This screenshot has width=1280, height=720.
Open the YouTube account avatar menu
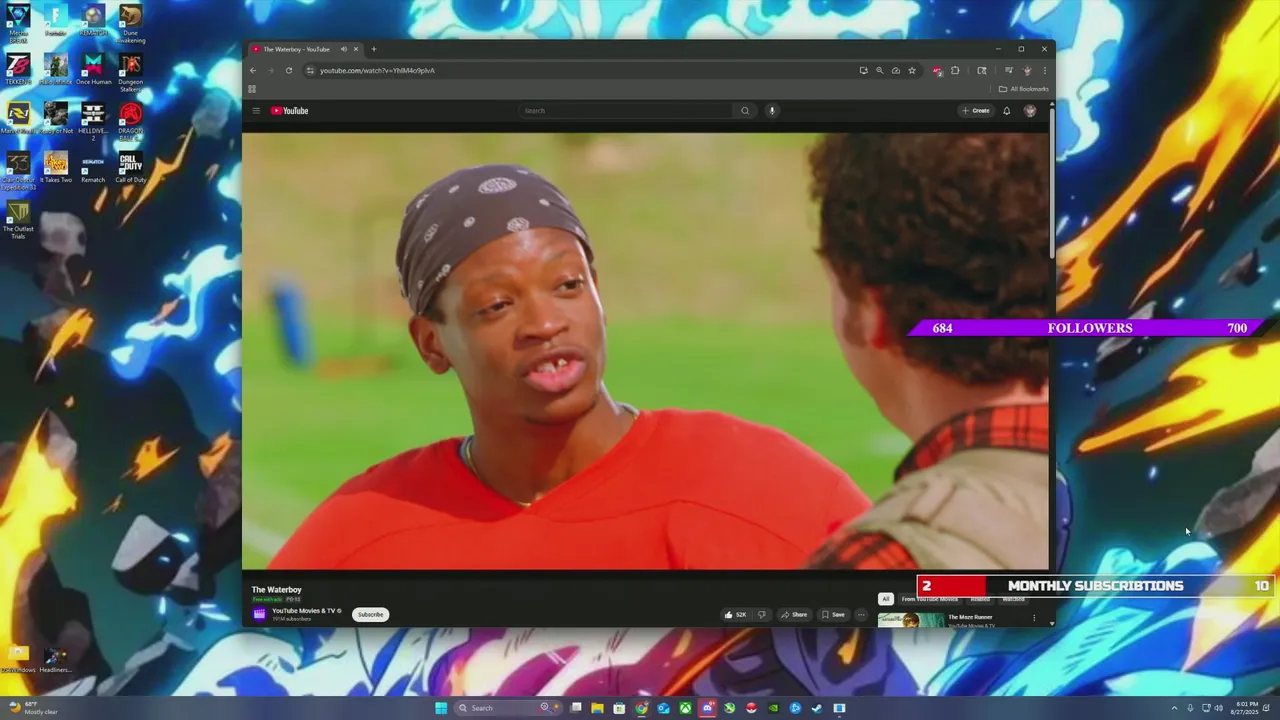click(1030, 111)
